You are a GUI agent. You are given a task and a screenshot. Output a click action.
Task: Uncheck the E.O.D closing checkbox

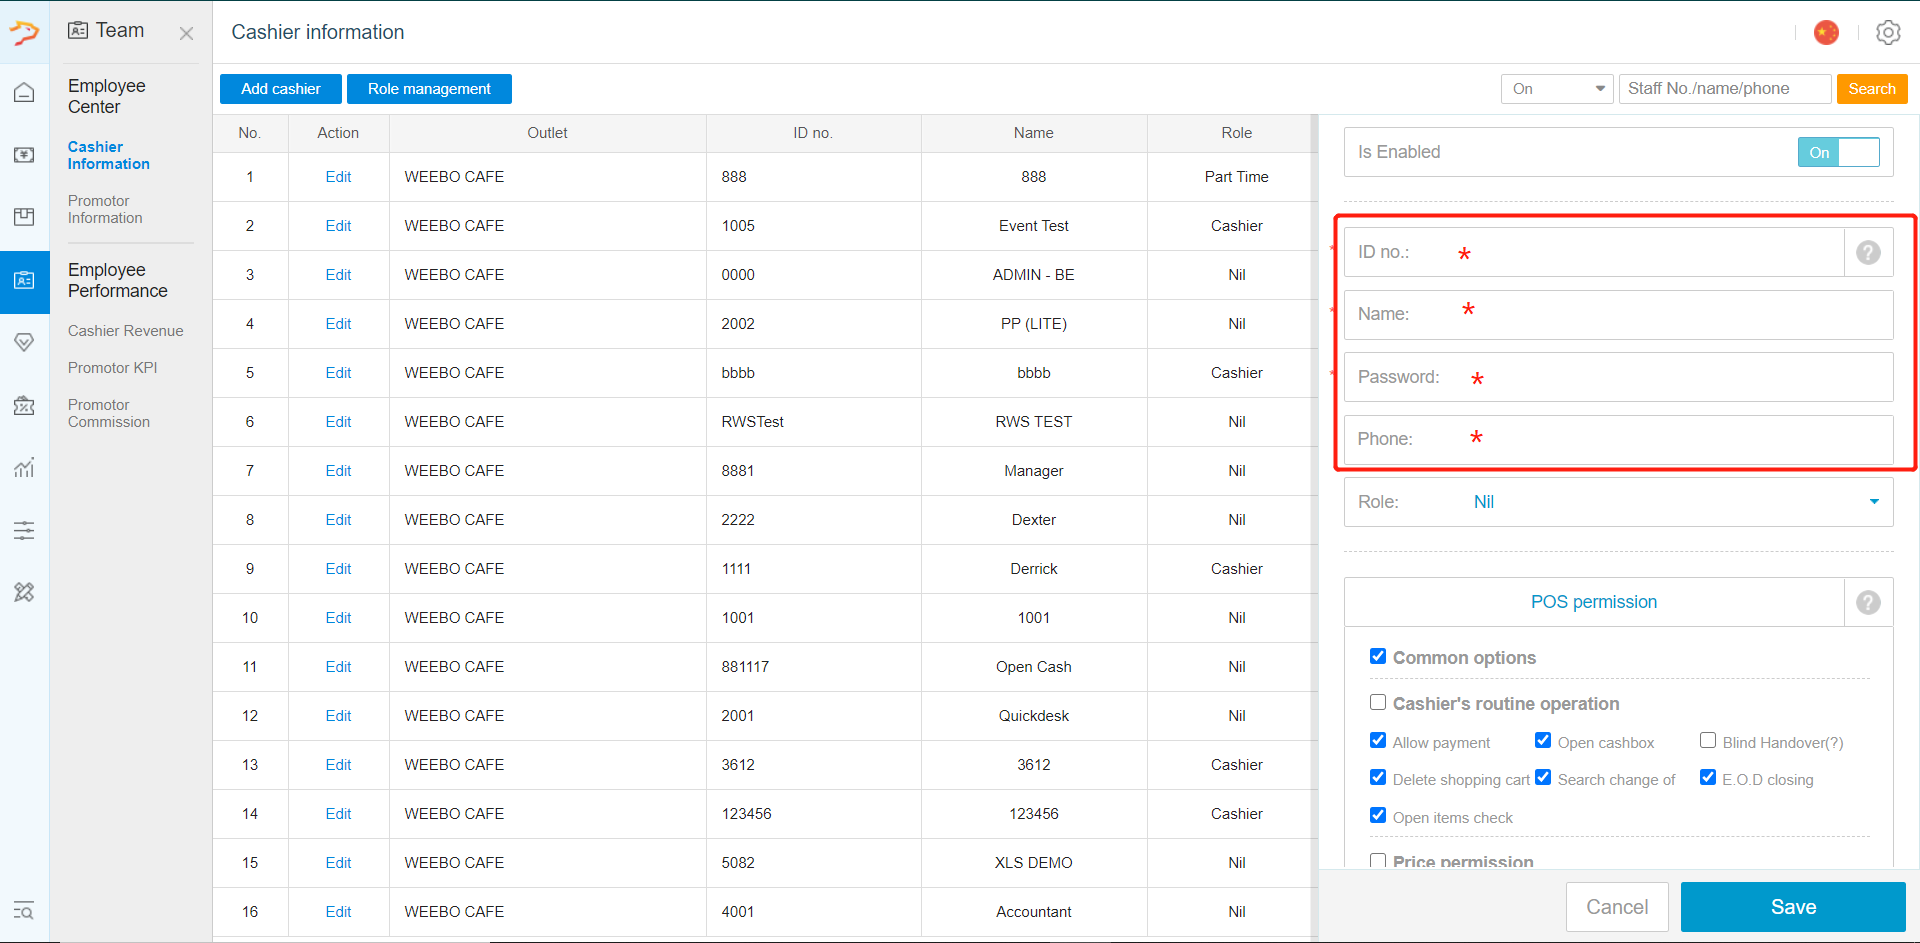[x=1708, y=778]
